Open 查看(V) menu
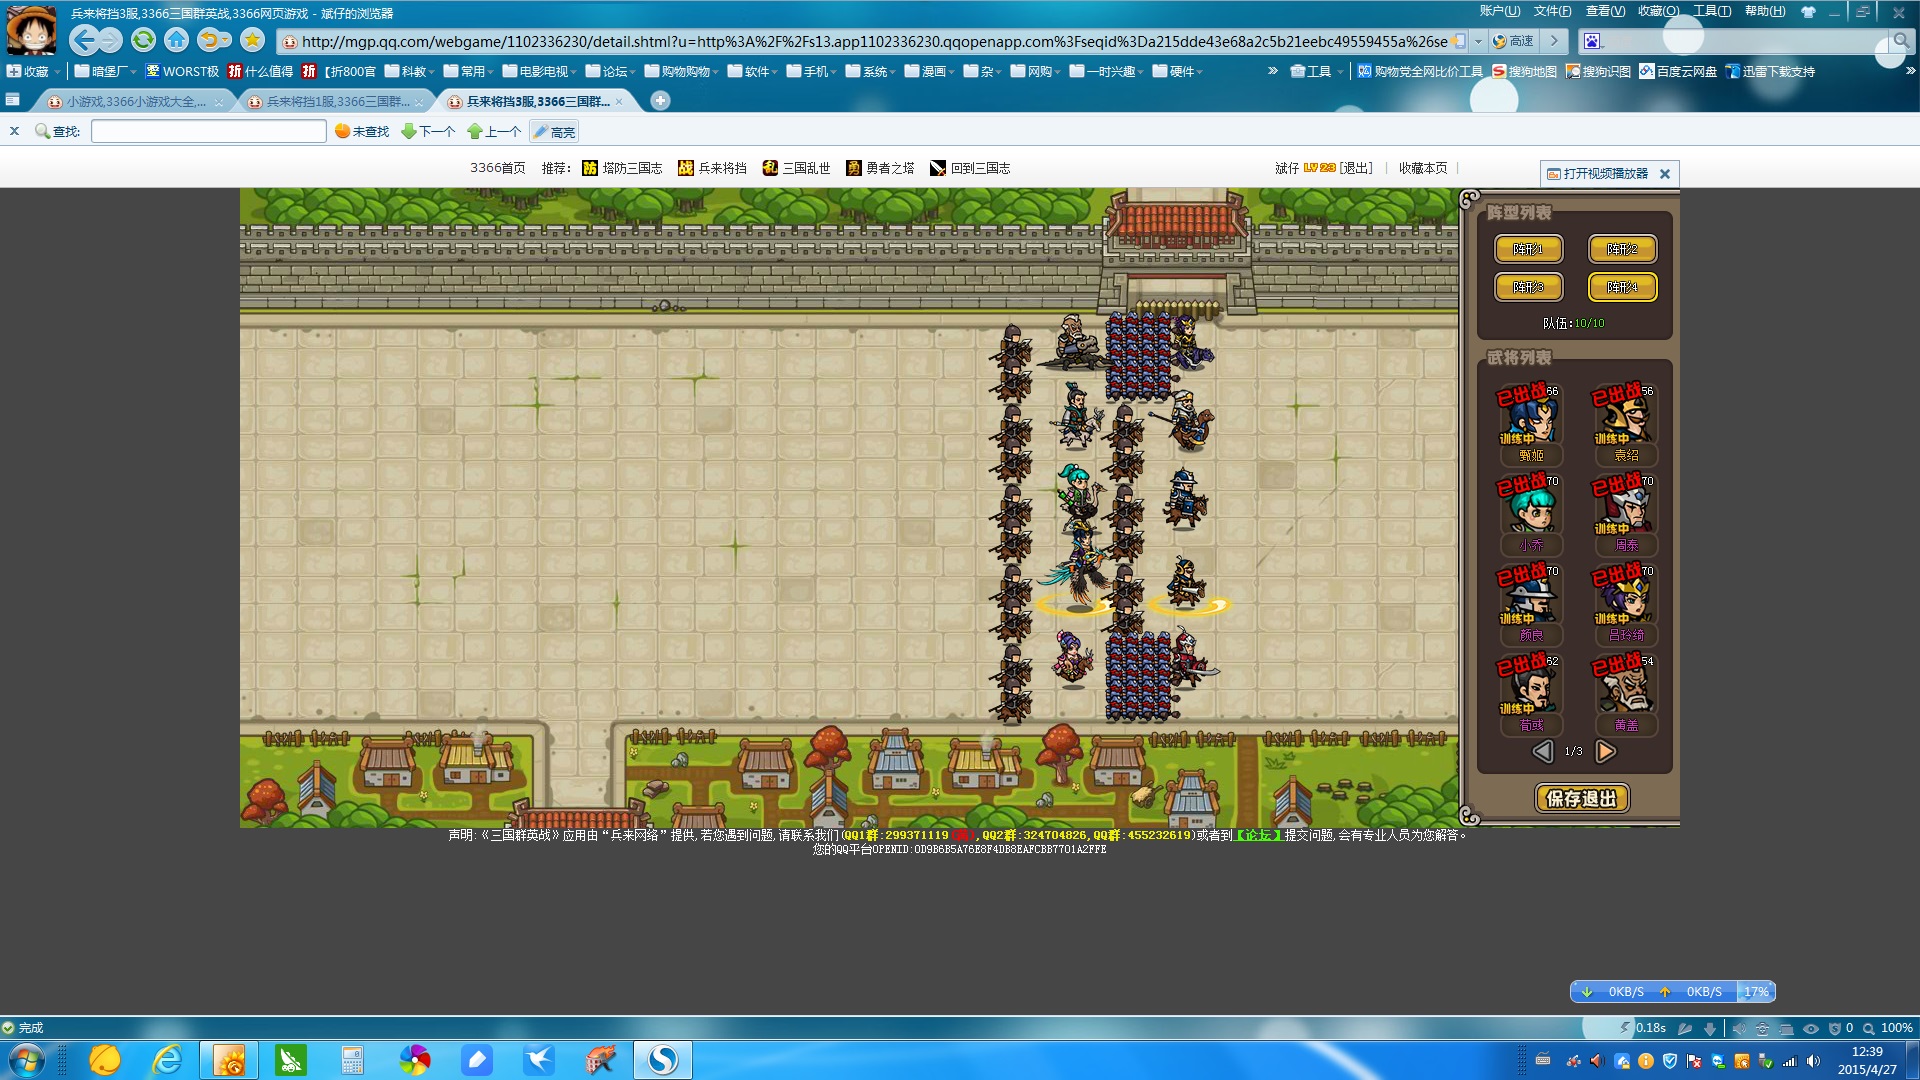 [x=1605, y=11]
